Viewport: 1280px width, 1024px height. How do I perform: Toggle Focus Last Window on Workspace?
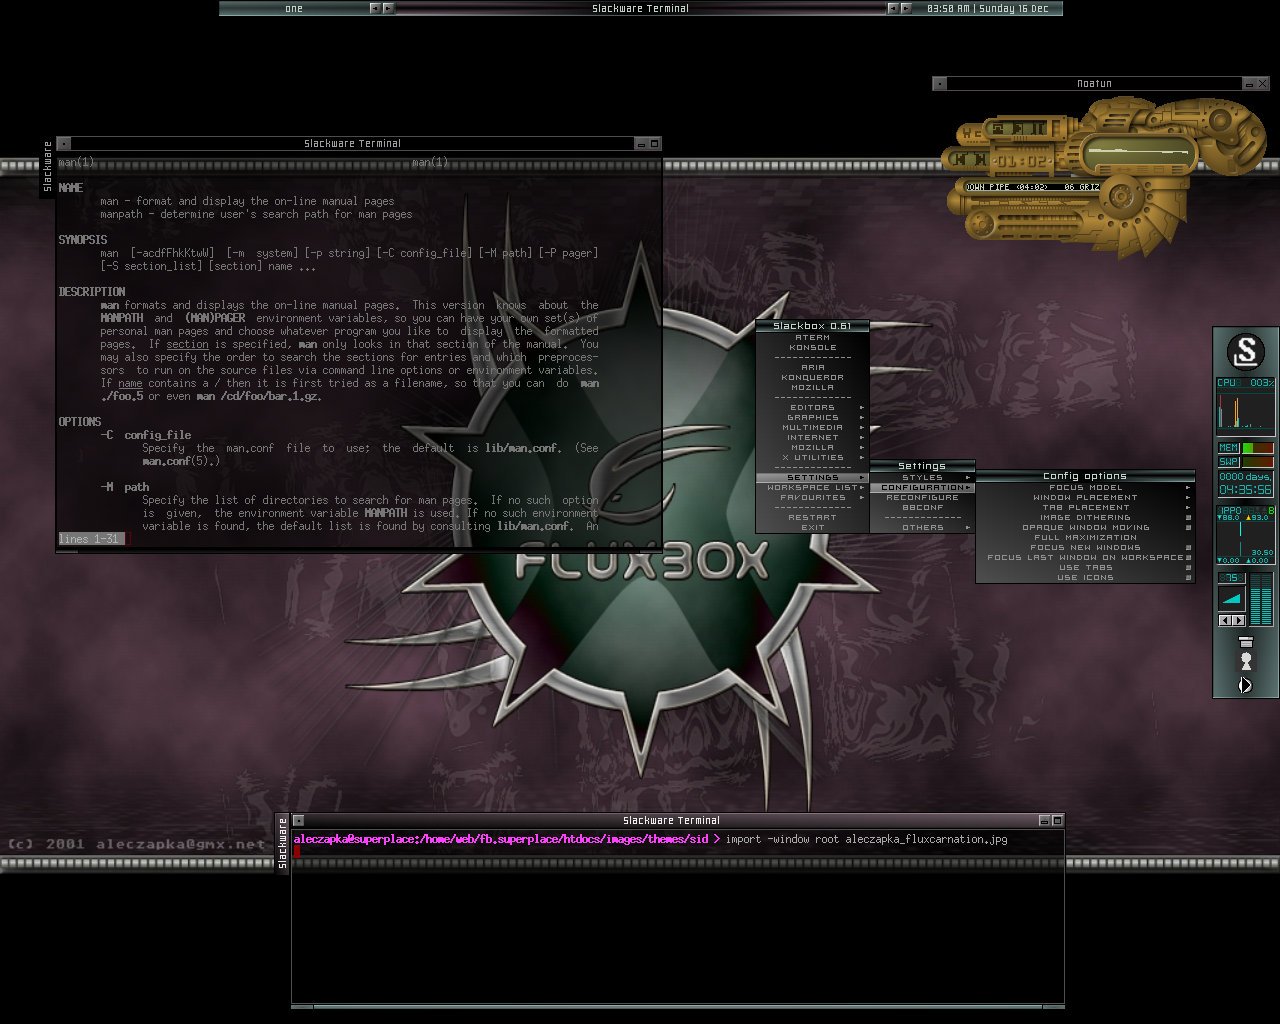1085,557
